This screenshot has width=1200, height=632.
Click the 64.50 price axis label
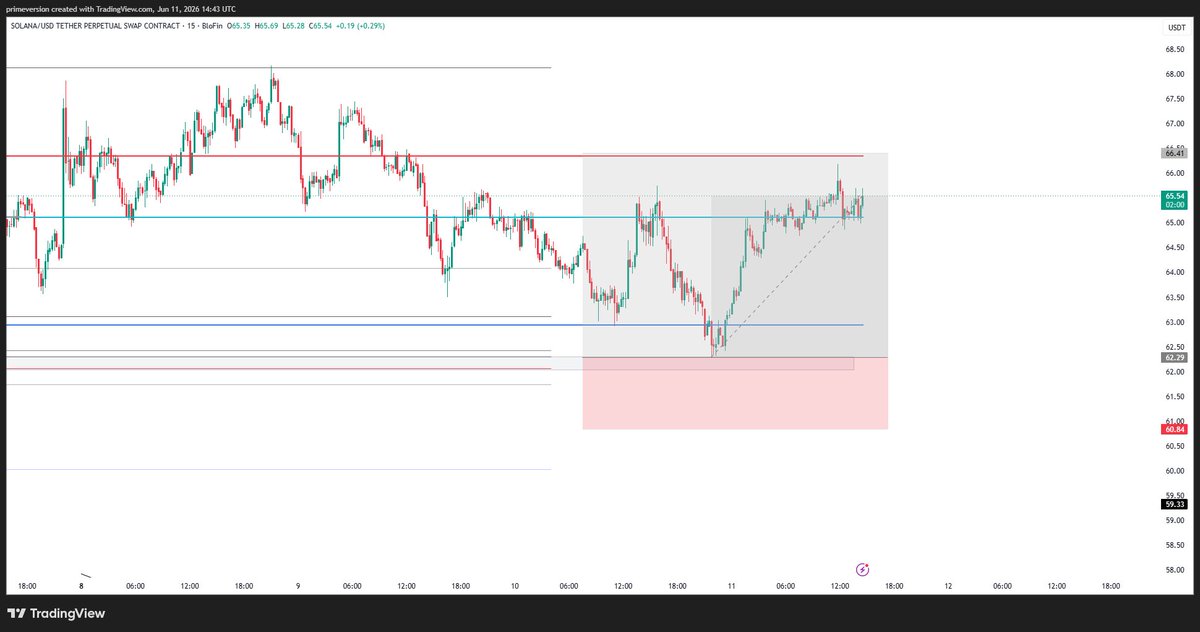point(1175,248)
